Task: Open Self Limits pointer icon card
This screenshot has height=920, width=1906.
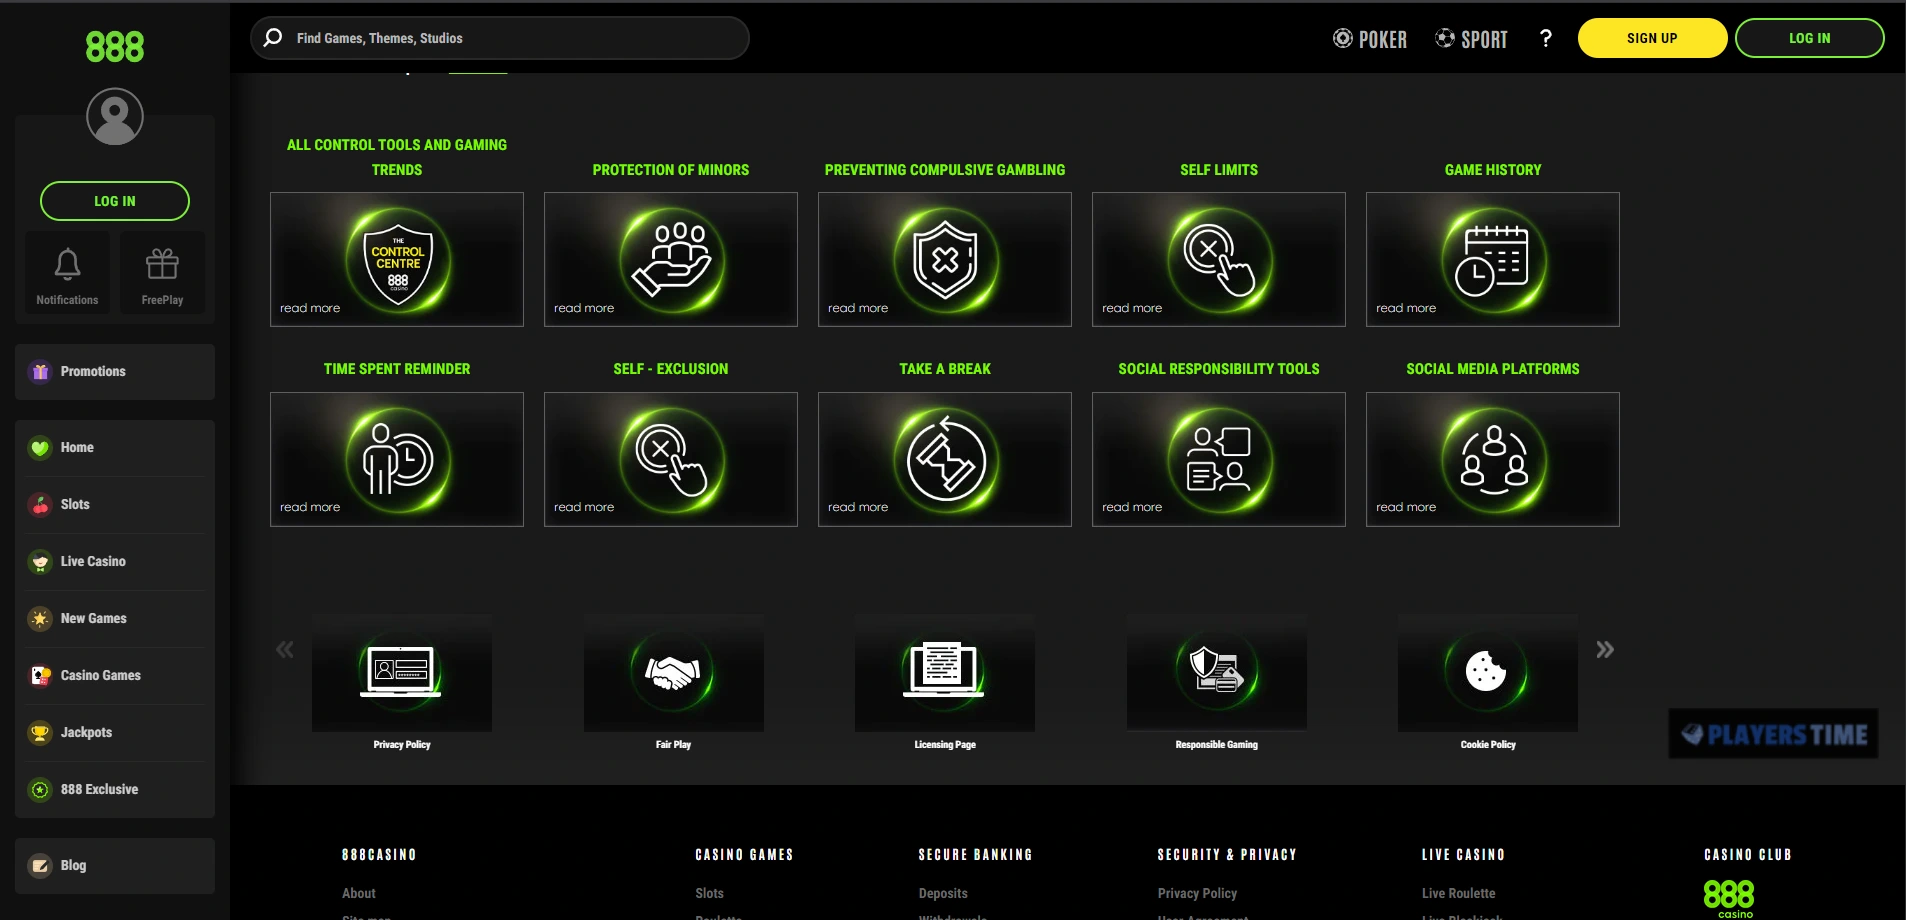Action: [1219, 259]
